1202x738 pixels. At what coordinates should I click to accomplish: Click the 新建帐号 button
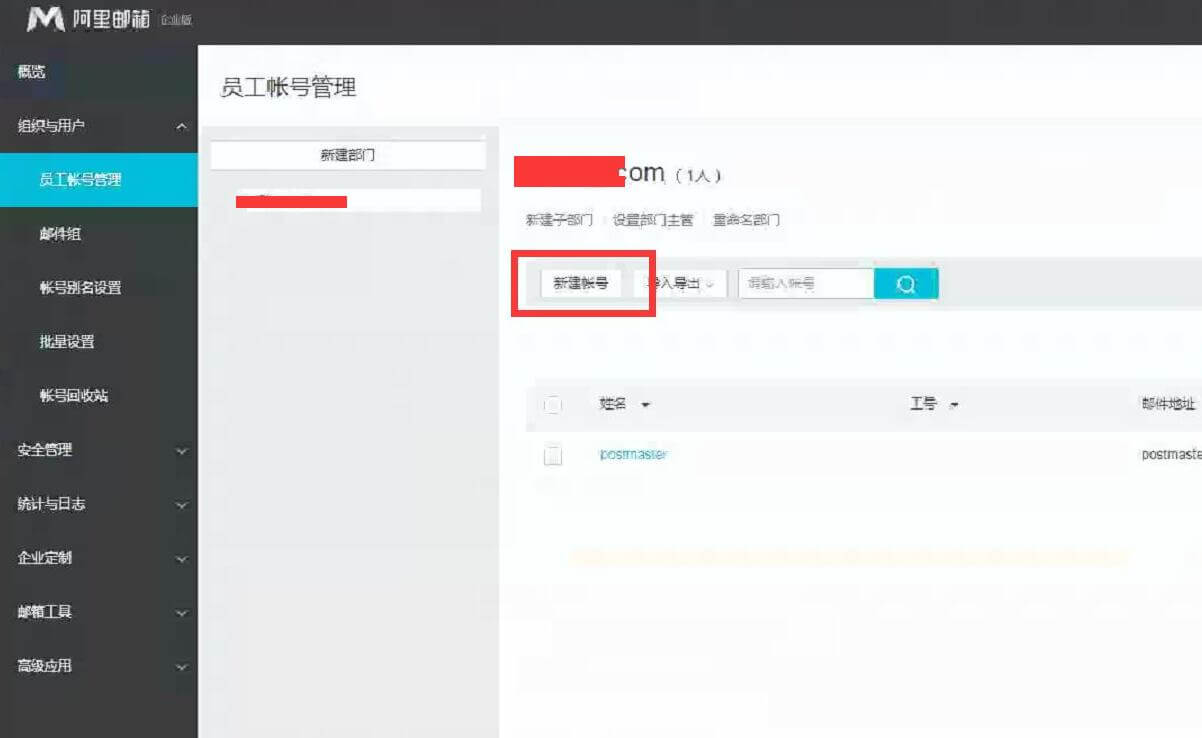(581, 284)
